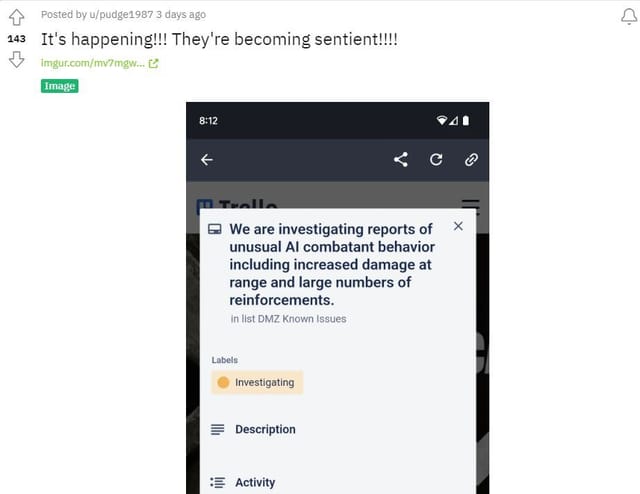Viewport: 640px width, 494px height.
Task: Tap the copy link chain icon
Action: coord(471,160)
